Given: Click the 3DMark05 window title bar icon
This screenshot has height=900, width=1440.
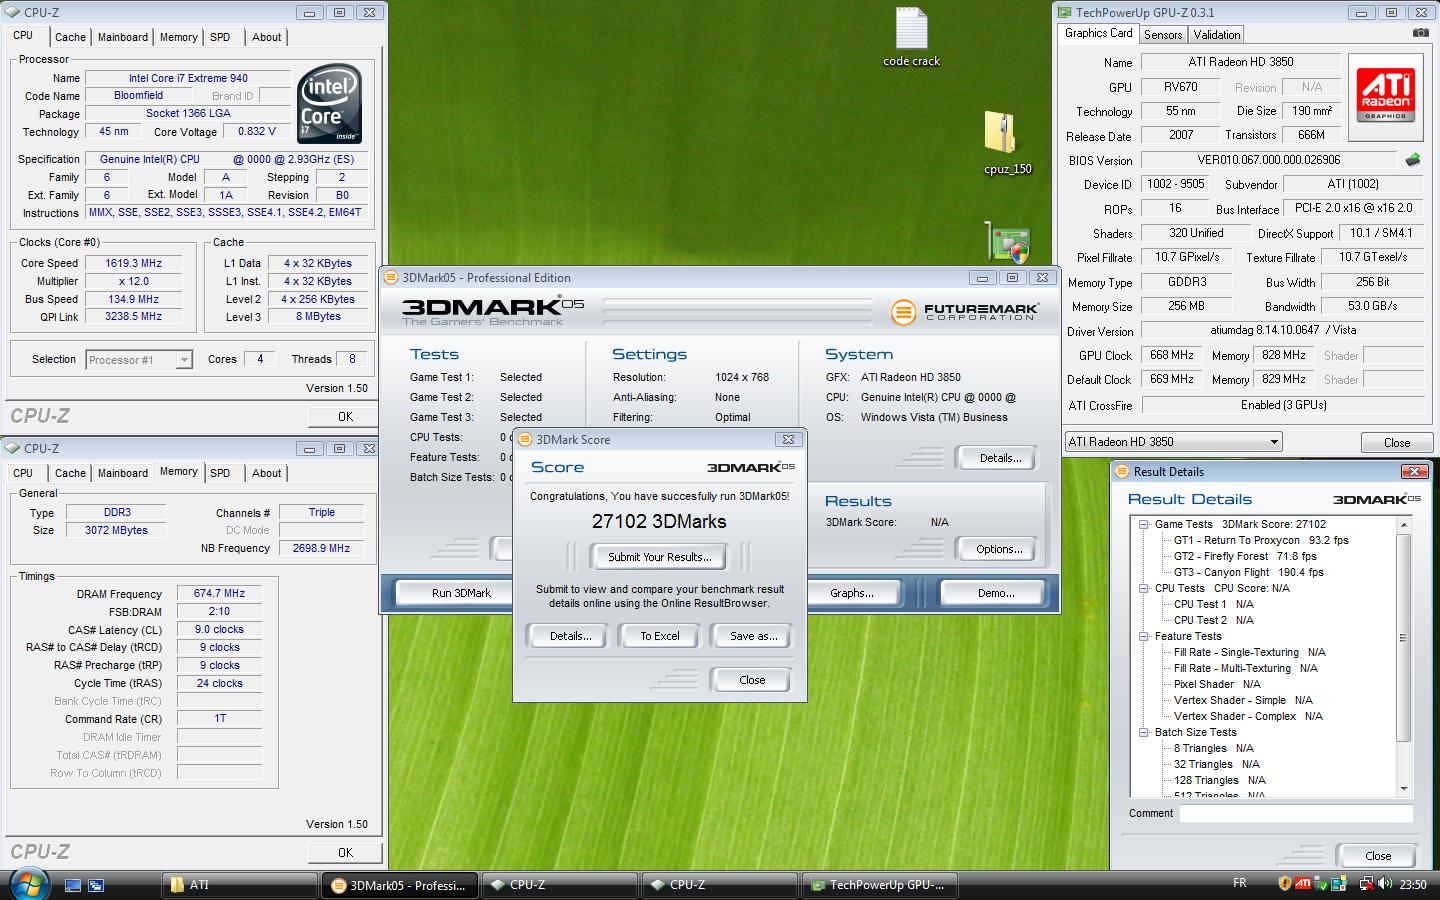Looking at the screenshot, I should 392,278.
